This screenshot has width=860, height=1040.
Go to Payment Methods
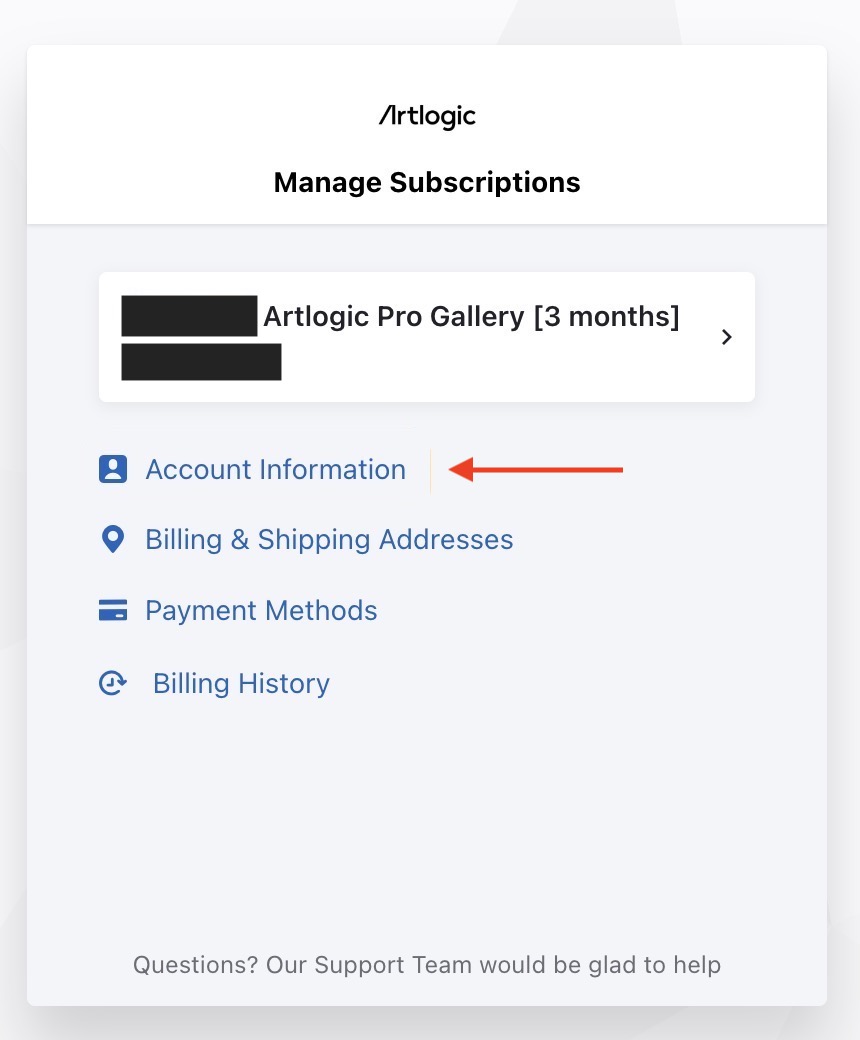click(x=261, y=611)
